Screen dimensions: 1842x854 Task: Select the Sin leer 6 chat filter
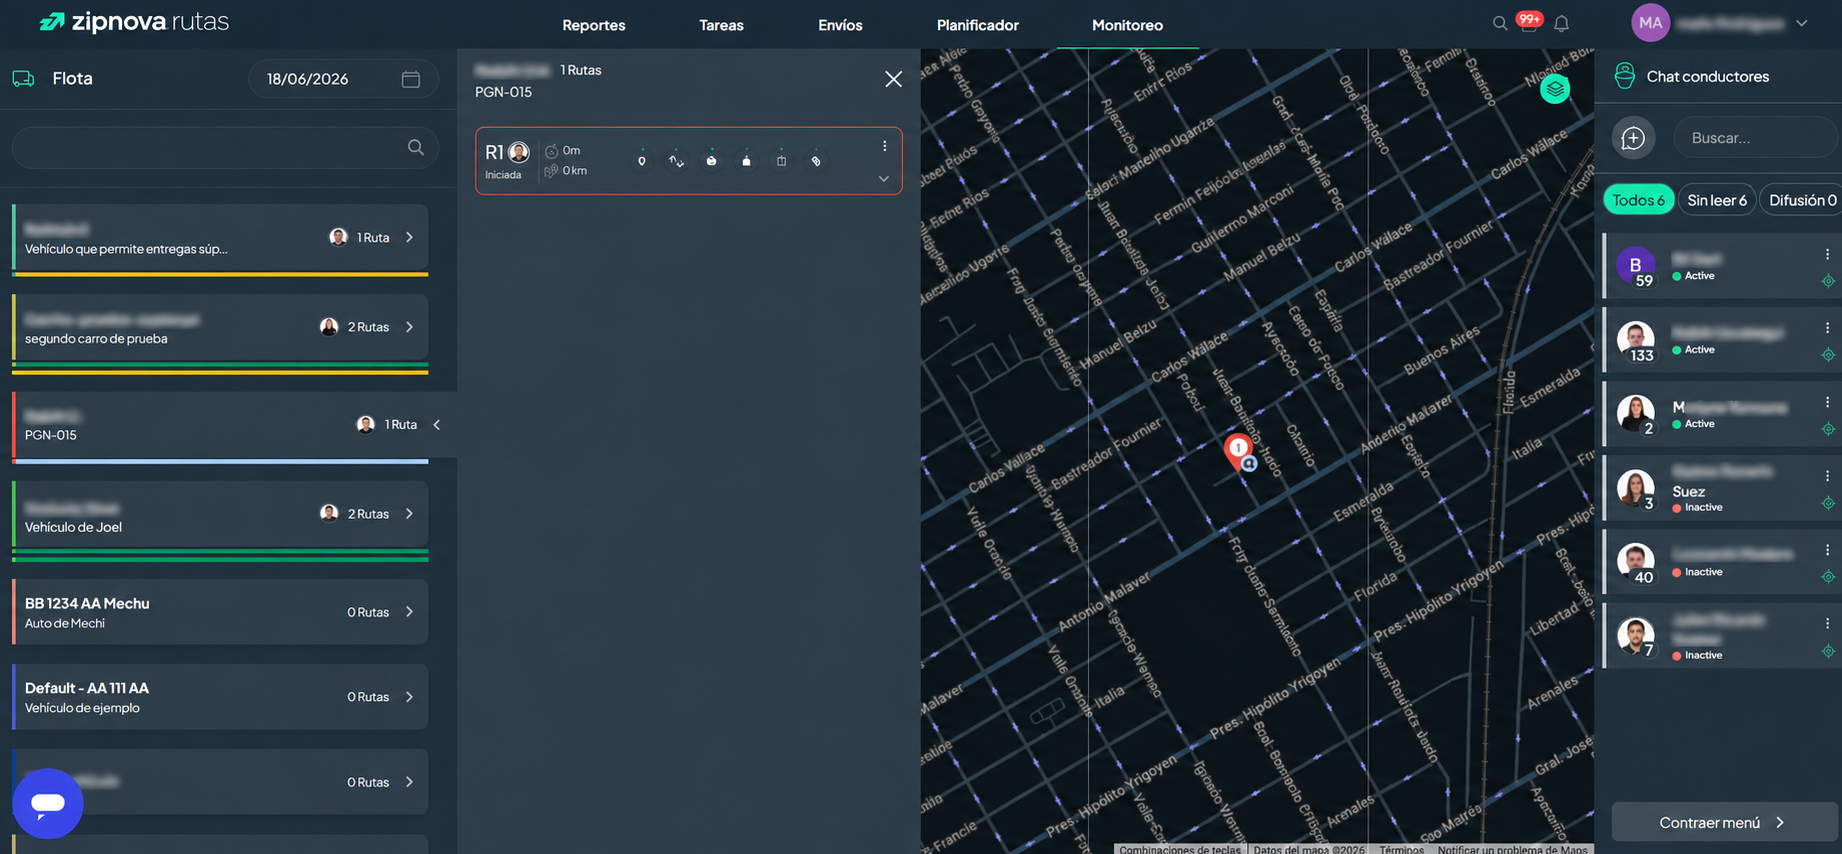tap(1717, 200)
